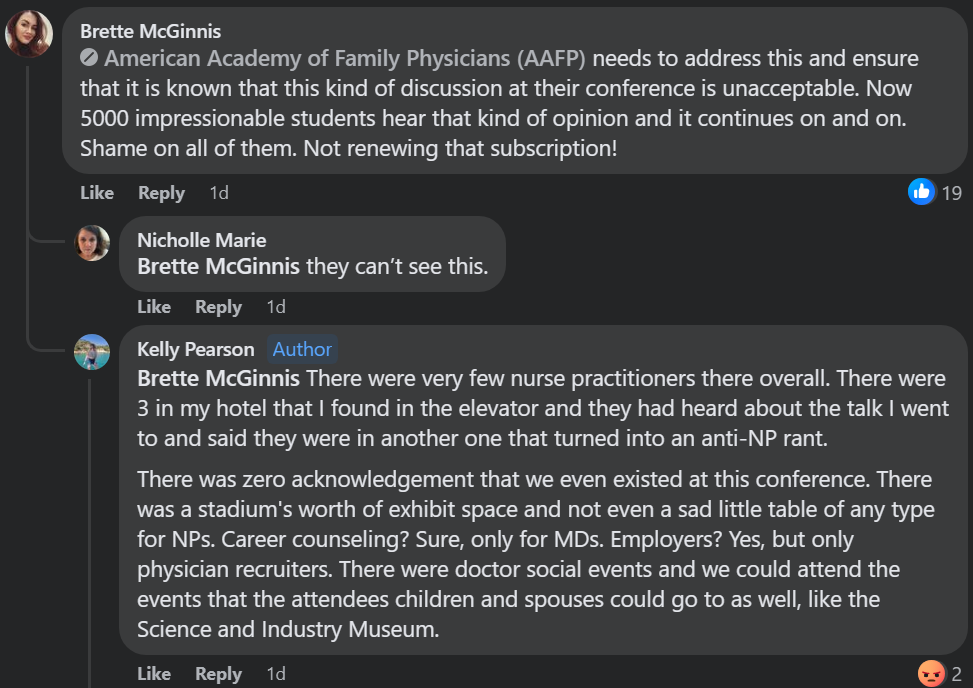Open Brette McGinnis's profile picture
Screen dimensions: 973x688
(x=29, y=34)
